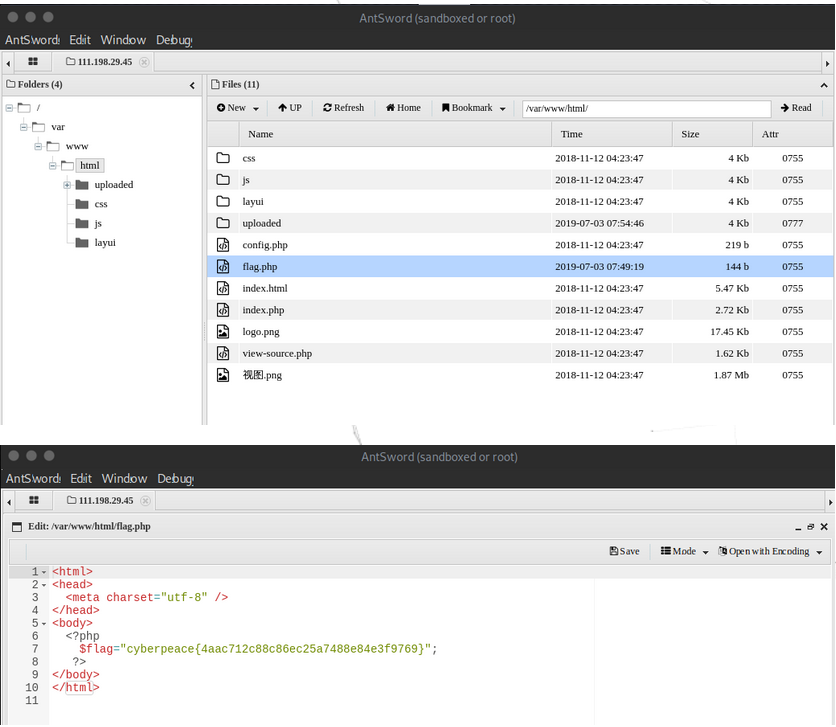Go up one directory with UP button
This screenshot has width=836, height=727.
290,108
